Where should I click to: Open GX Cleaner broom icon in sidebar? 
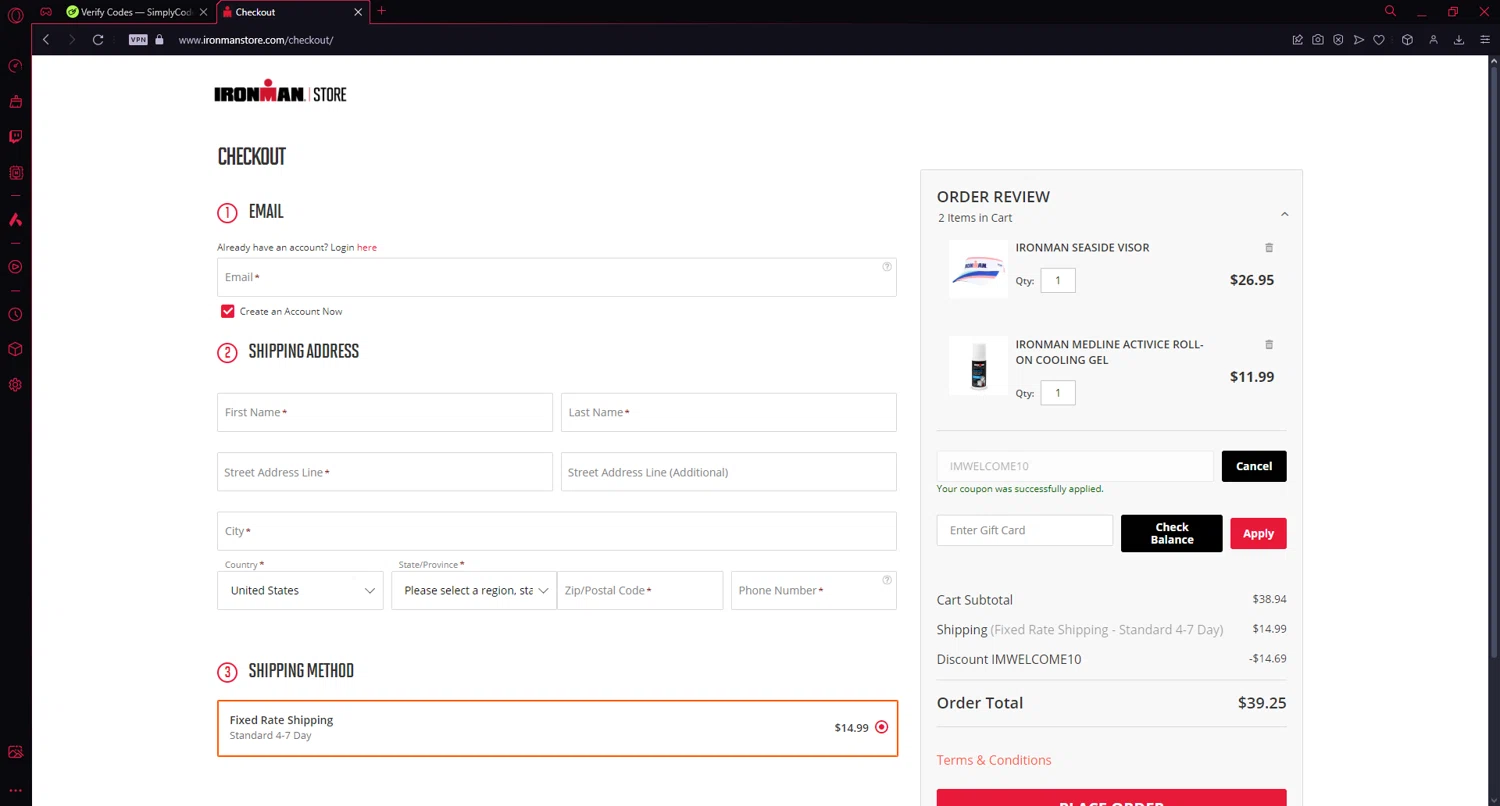click(x=15, y=101)
